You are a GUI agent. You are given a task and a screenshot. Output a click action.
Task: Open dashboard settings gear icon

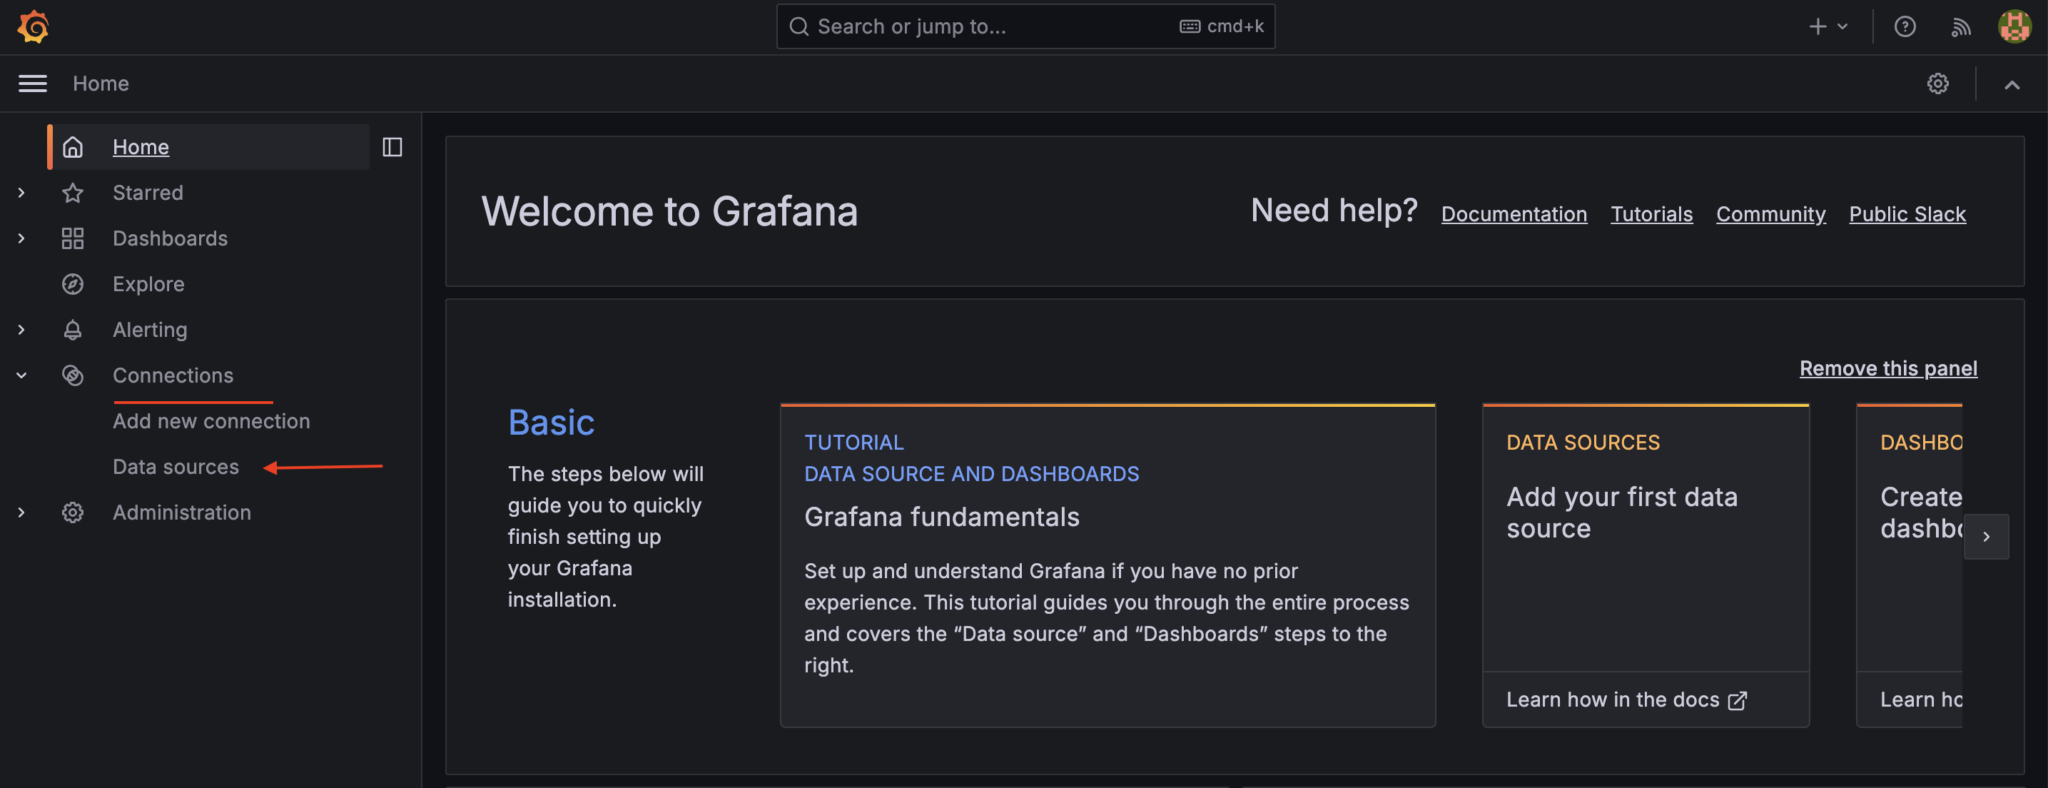coord(1938,84)
